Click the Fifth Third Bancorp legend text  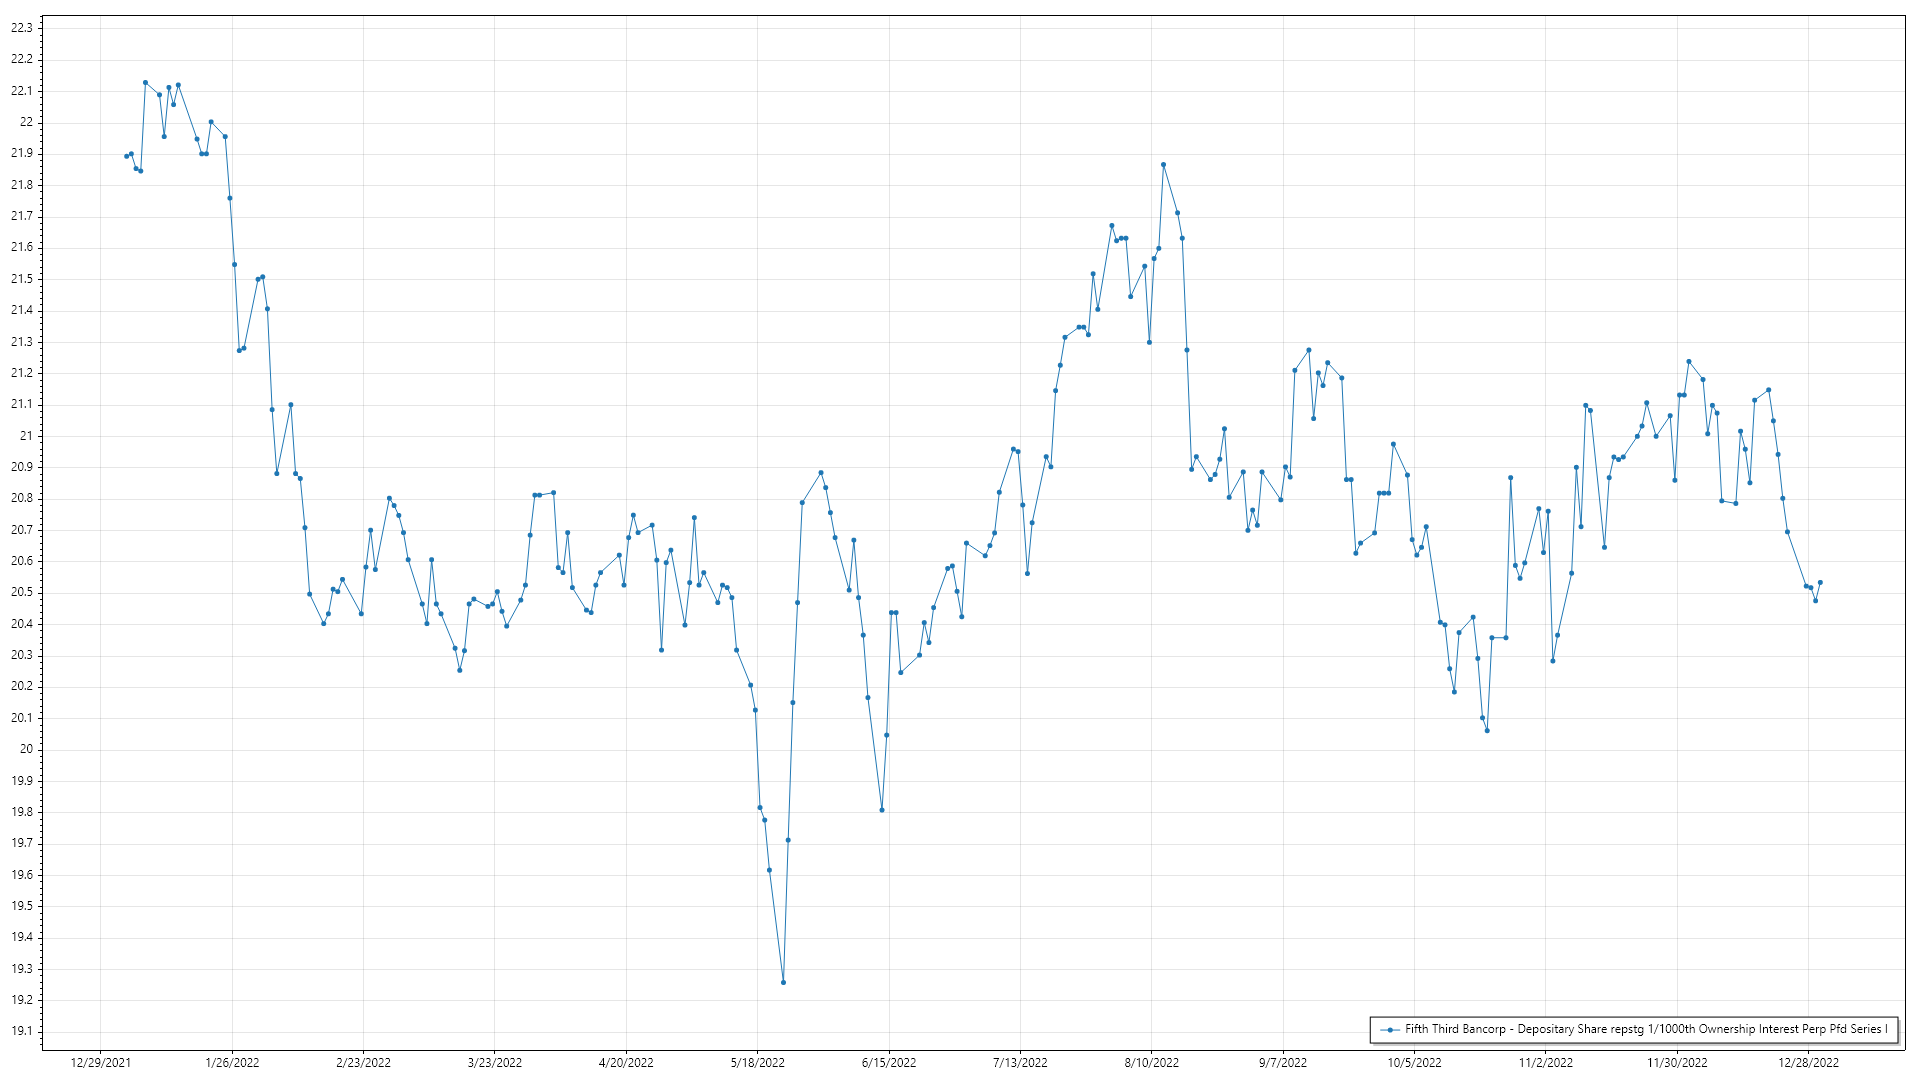[x=1645, y=1029]
